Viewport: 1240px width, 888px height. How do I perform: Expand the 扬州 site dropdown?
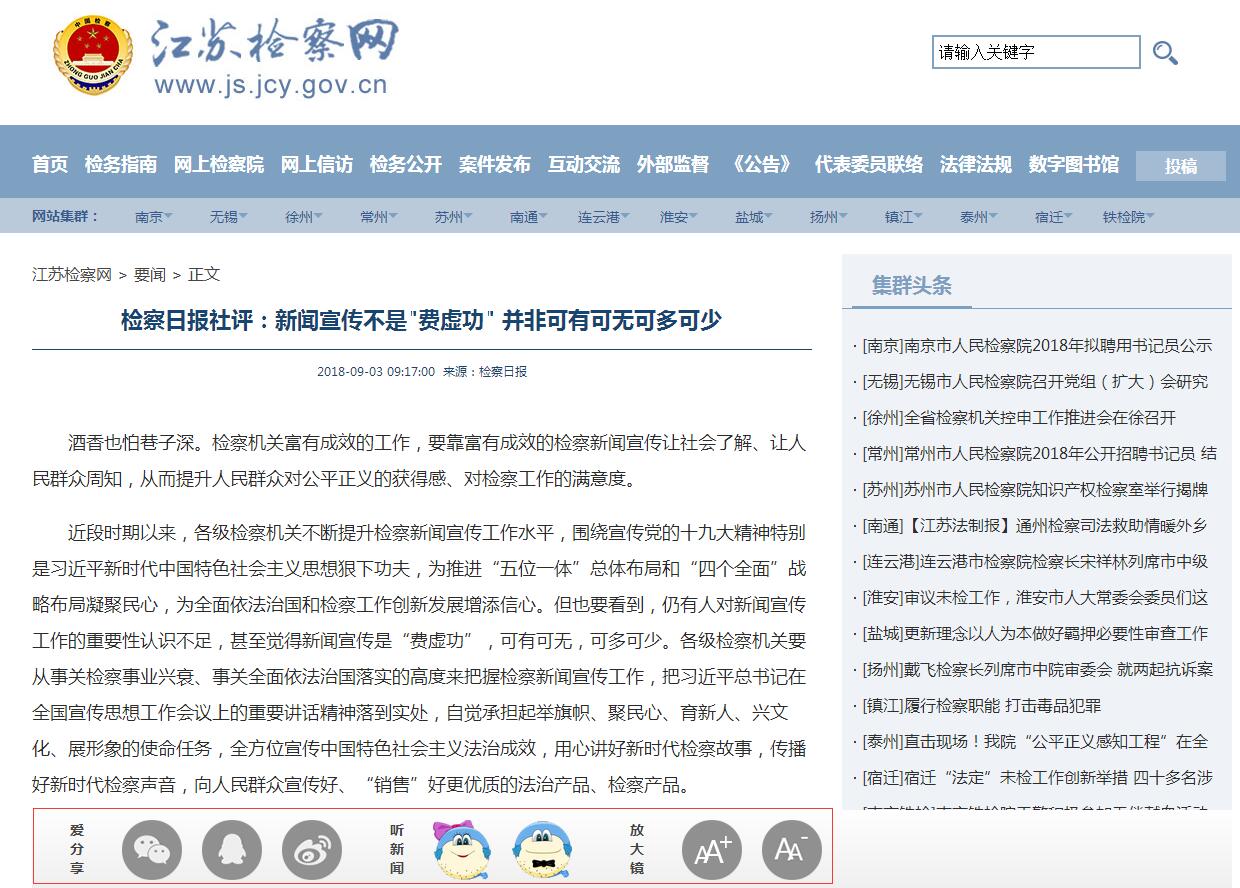click(x=829, y=216)
